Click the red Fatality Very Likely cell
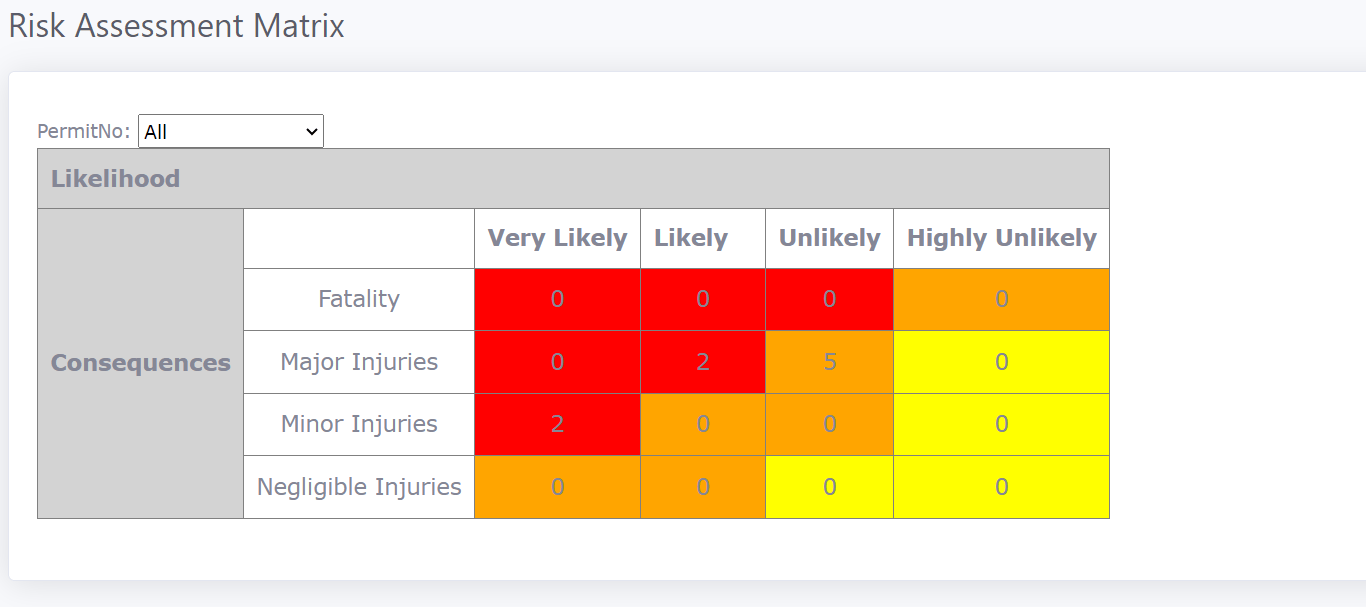 pyautogui.click(x=557, y=299)
